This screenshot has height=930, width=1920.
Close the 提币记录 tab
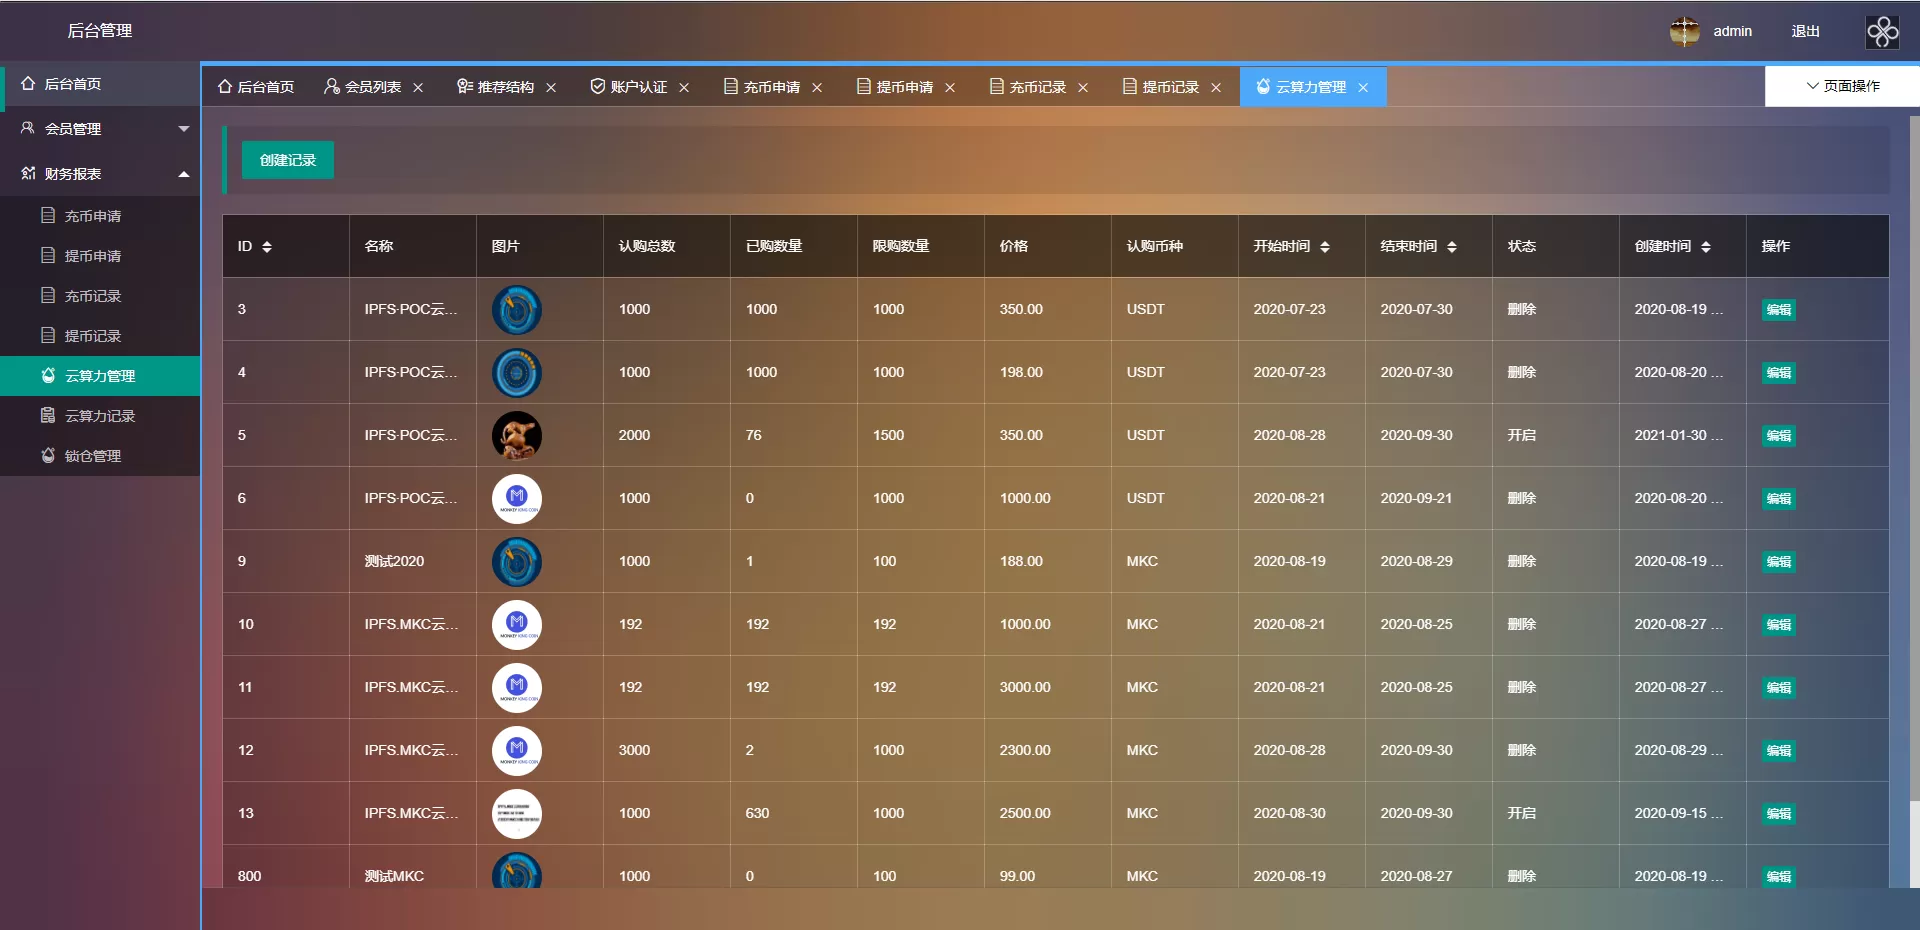click(x=1216, y=88)
